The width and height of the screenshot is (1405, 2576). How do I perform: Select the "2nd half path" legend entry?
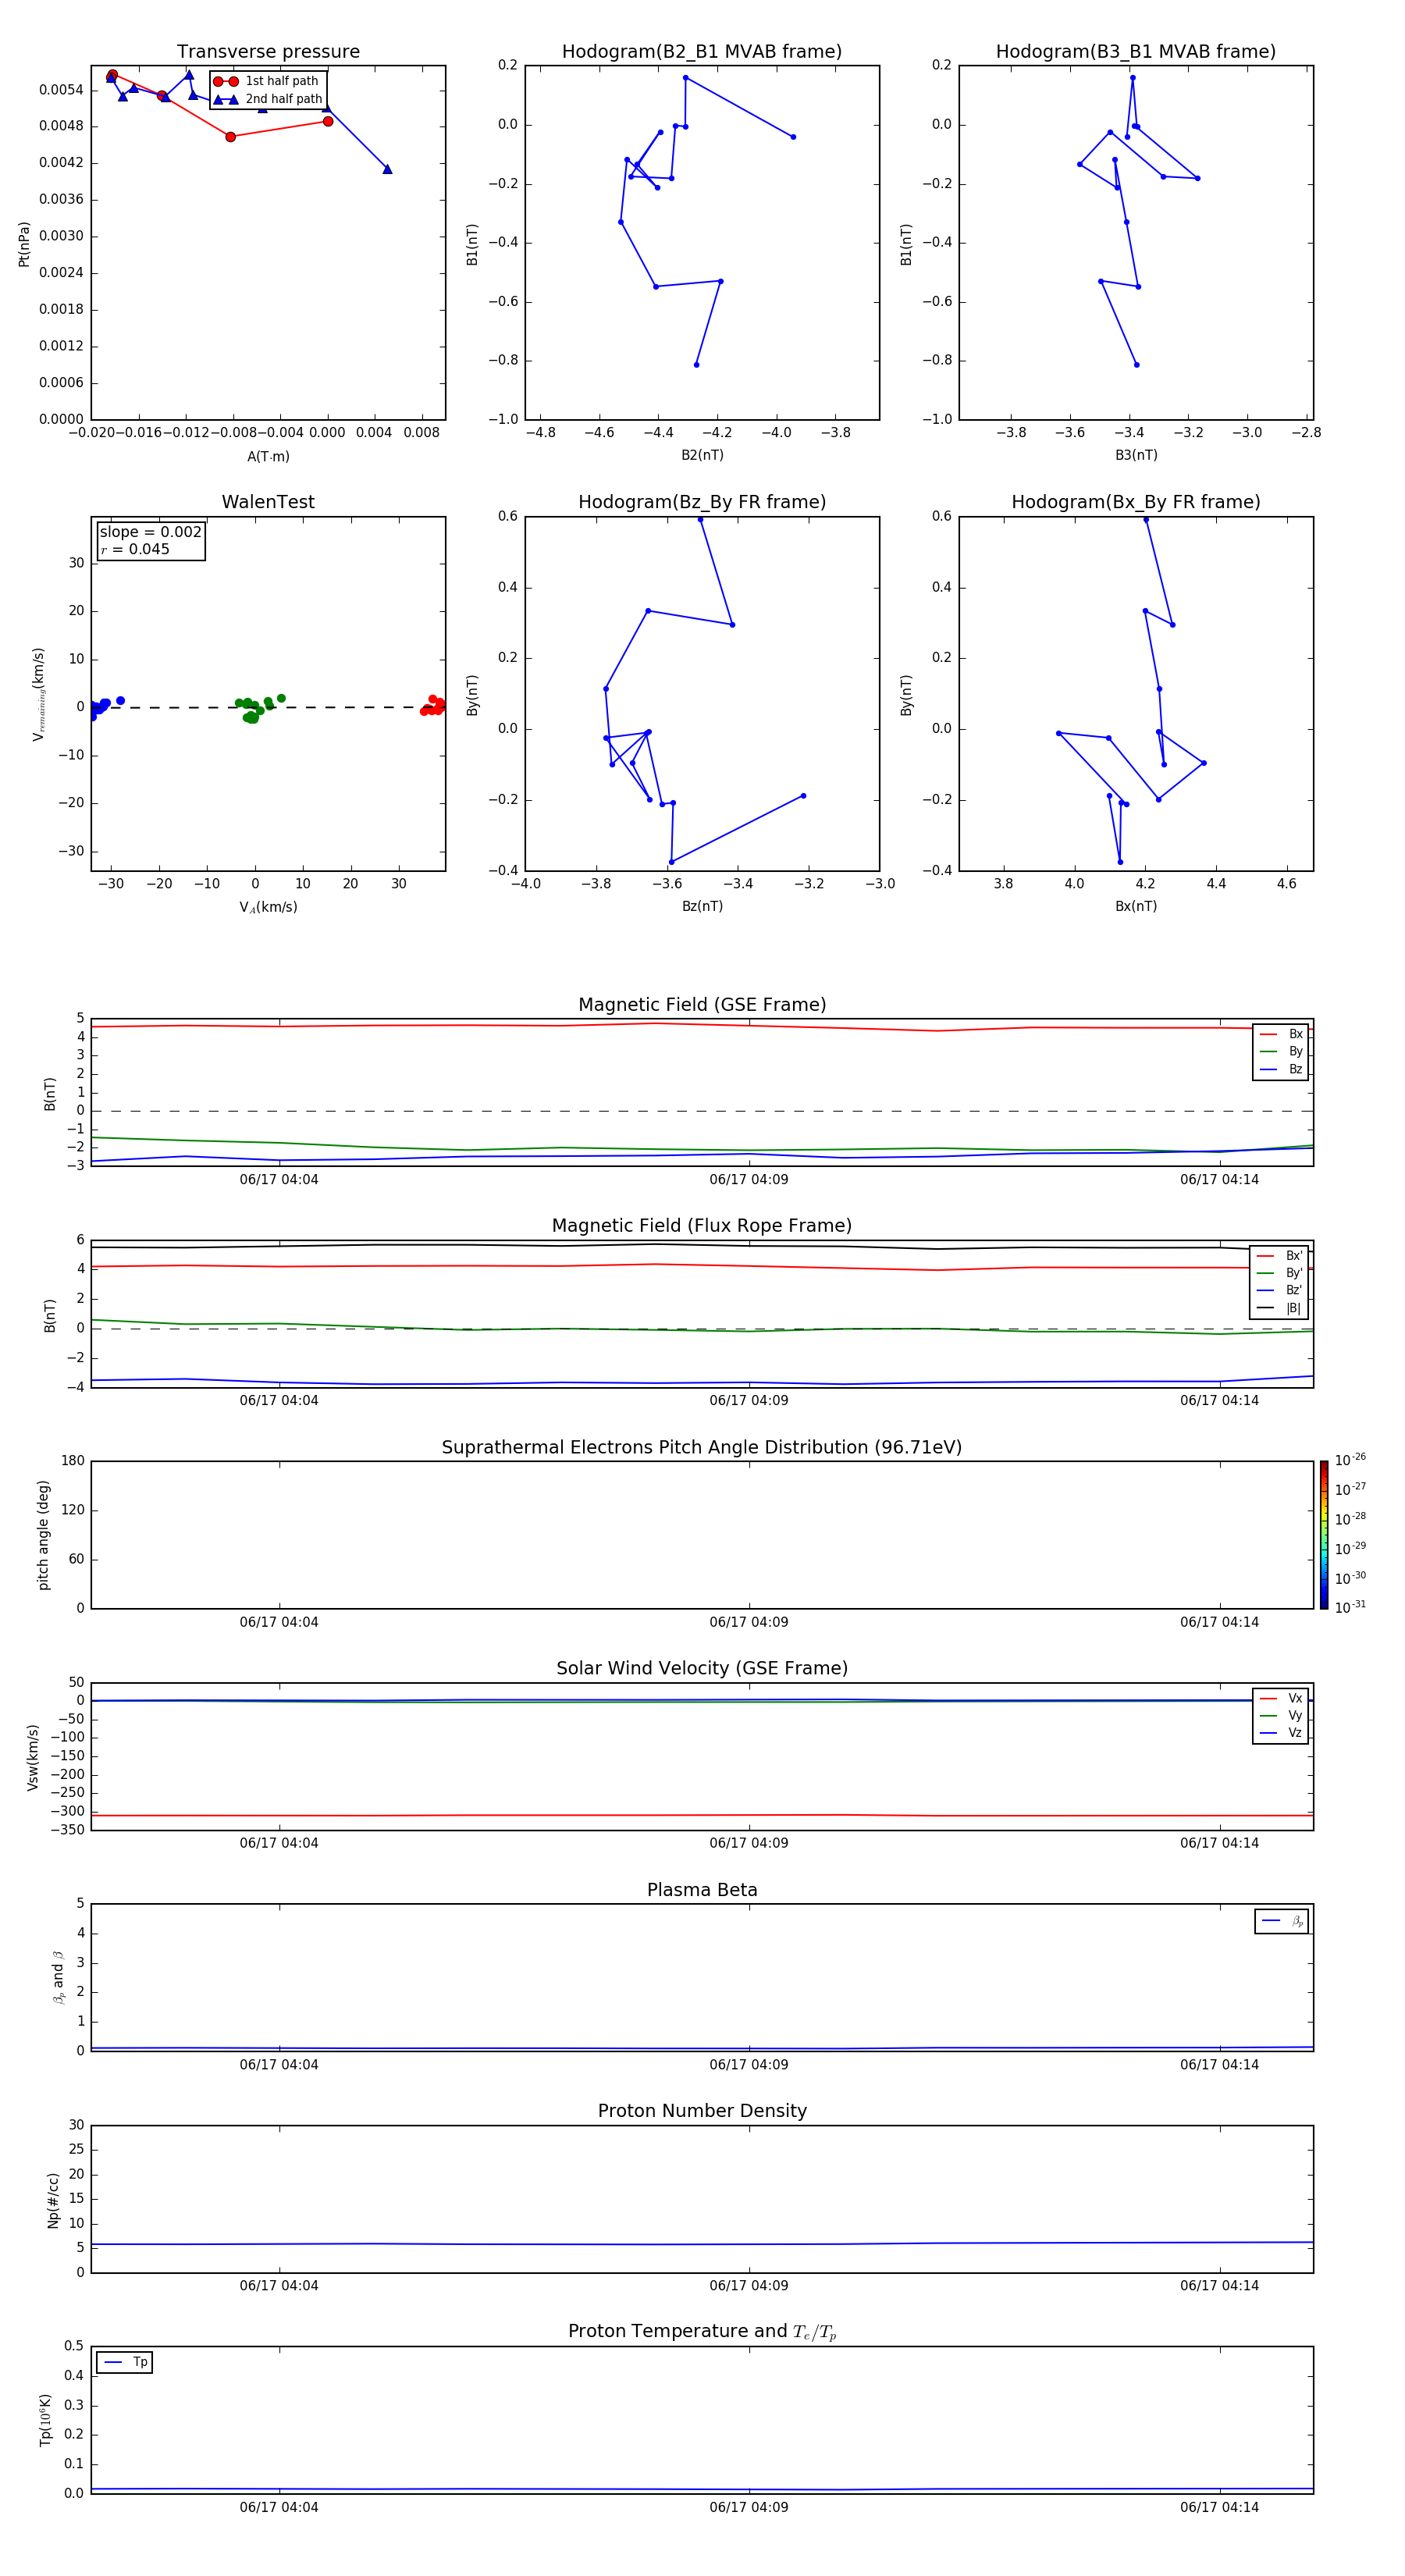pyautogui.click(x=268, y=99)
